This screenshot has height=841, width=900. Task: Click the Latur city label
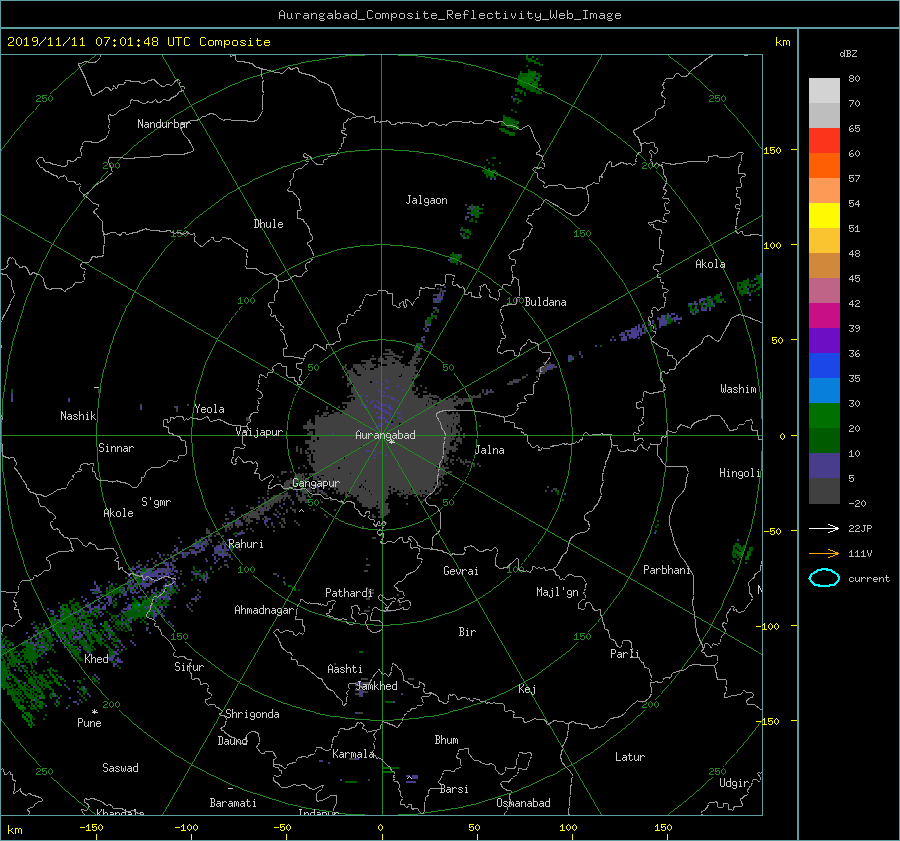pos(630,757)
